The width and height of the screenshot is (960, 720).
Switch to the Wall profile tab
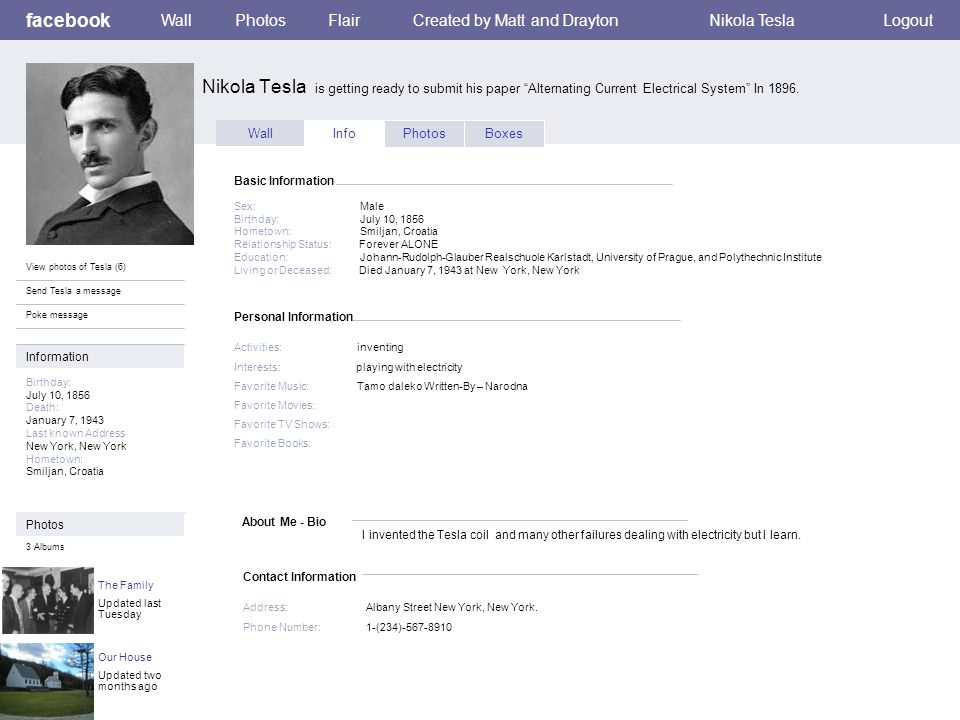(x=260, y=133)
